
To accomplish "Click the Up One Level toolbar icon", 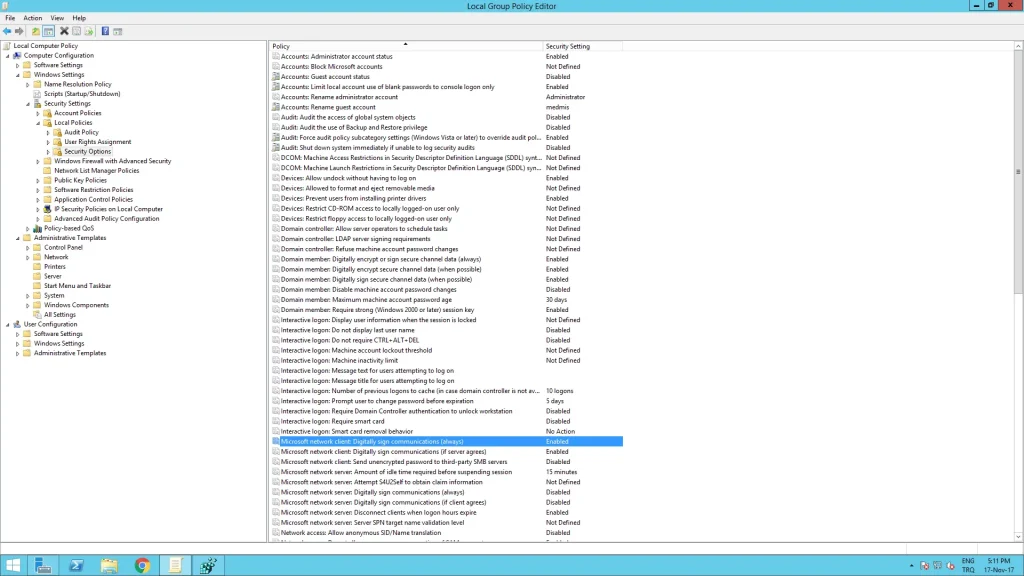I will point(36,31).
